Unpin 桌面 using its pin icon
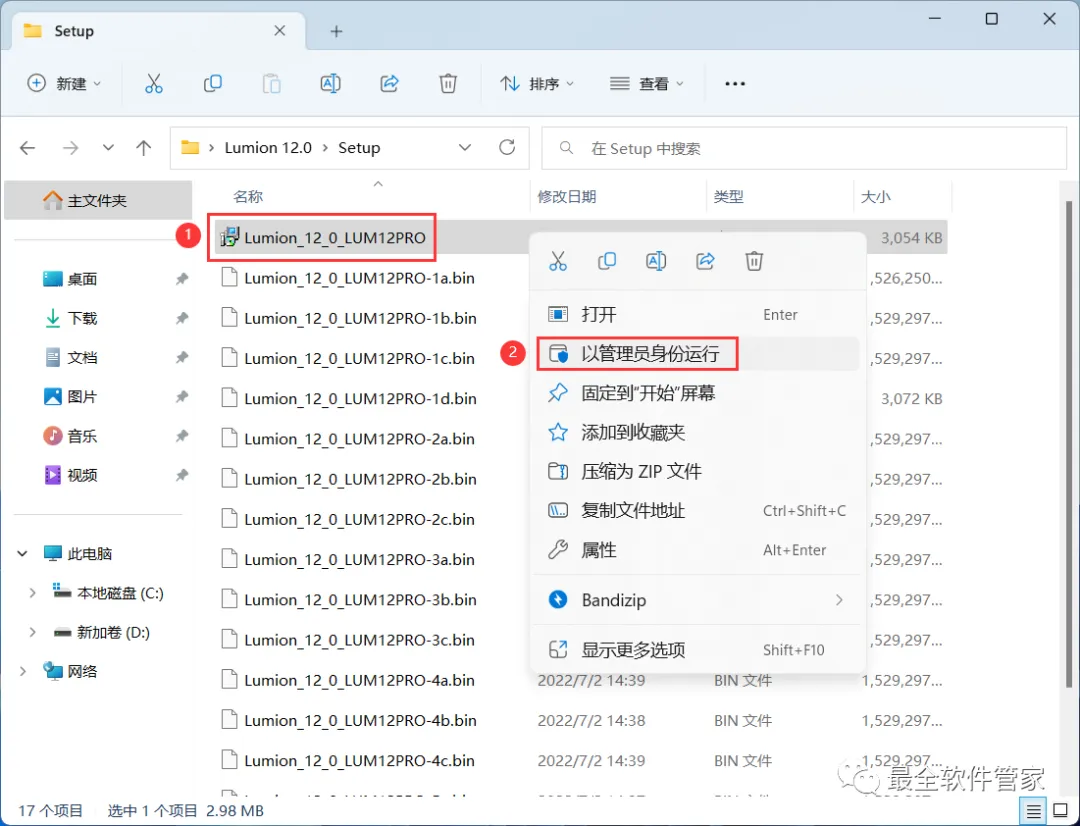Image resolution: width=1080 pixels, height=826 pixels. tap(182, 279)
